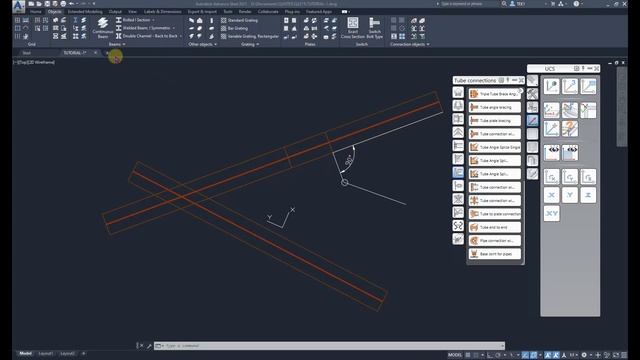
Task: Switch to the Model layout tab
Action: pos(26,353)
